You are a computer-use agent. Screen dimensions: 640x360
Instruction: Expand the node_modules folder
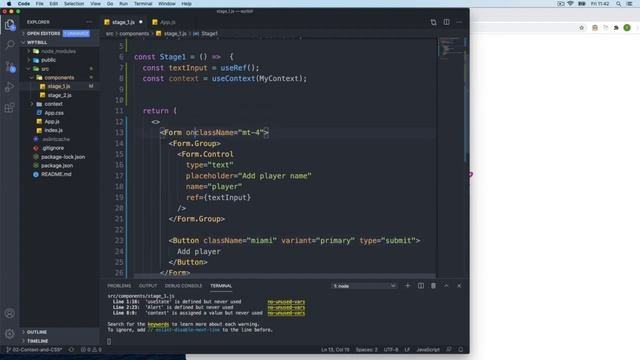pos(59,51)
